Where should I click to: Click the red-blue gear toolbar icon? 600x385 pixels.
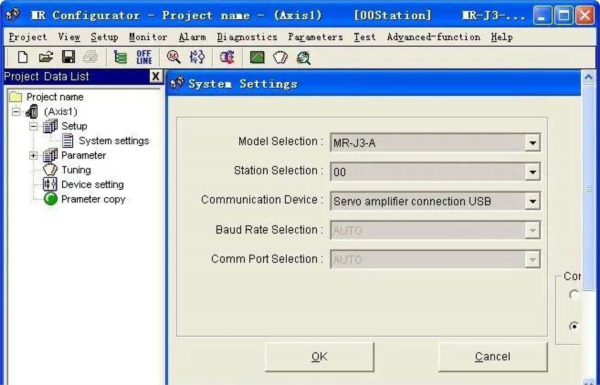227,57
